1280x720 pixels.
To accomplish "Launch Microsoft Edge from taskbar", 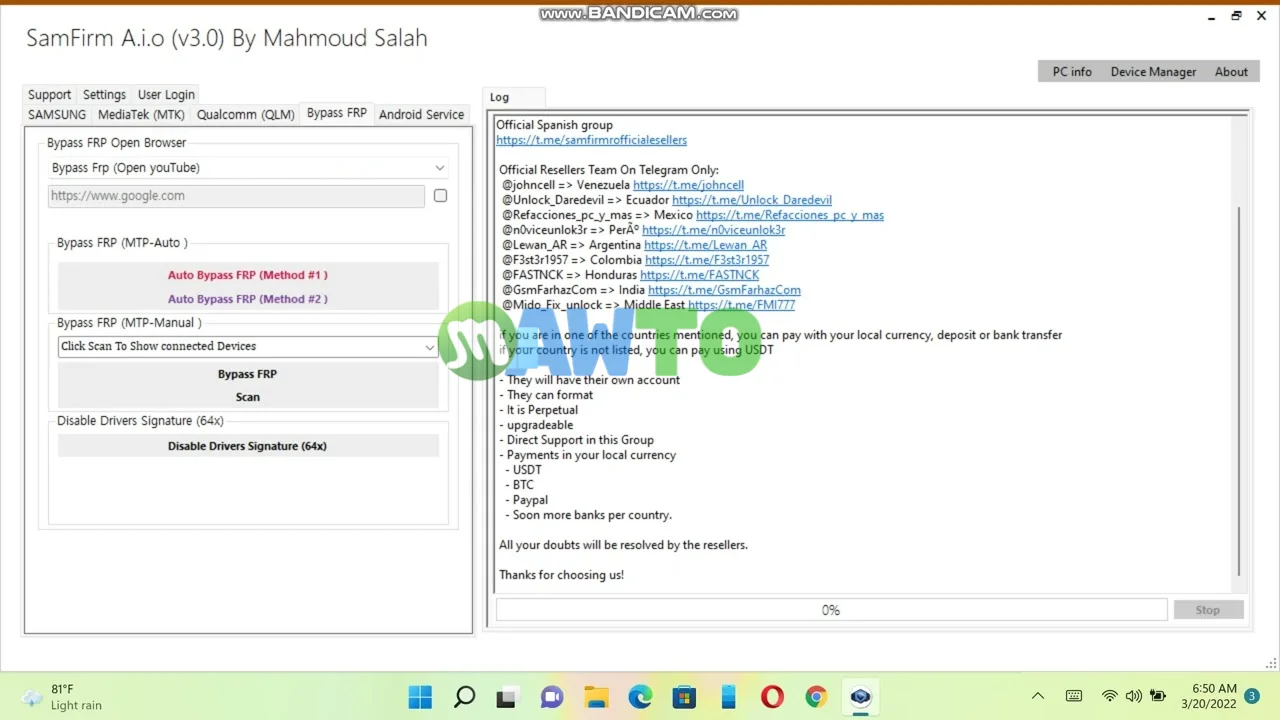I will pyautogui.click(x=640, y=697).
